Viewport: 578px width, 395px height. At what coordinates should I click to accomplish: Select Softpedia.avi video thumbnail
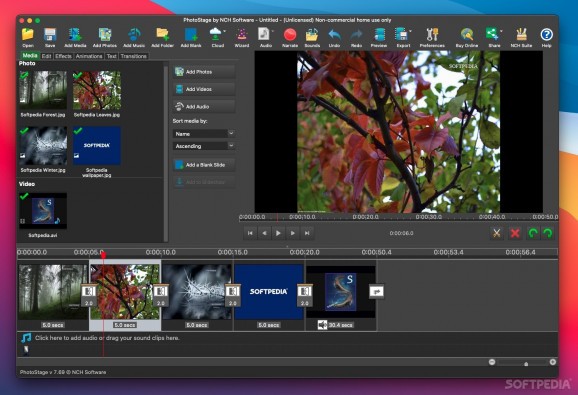43,211
